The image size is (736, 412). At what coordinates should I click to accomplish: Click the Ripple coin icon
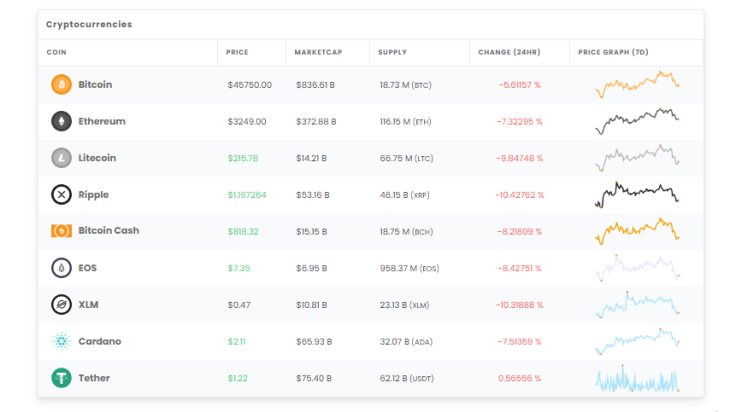(x=61, y=194)
